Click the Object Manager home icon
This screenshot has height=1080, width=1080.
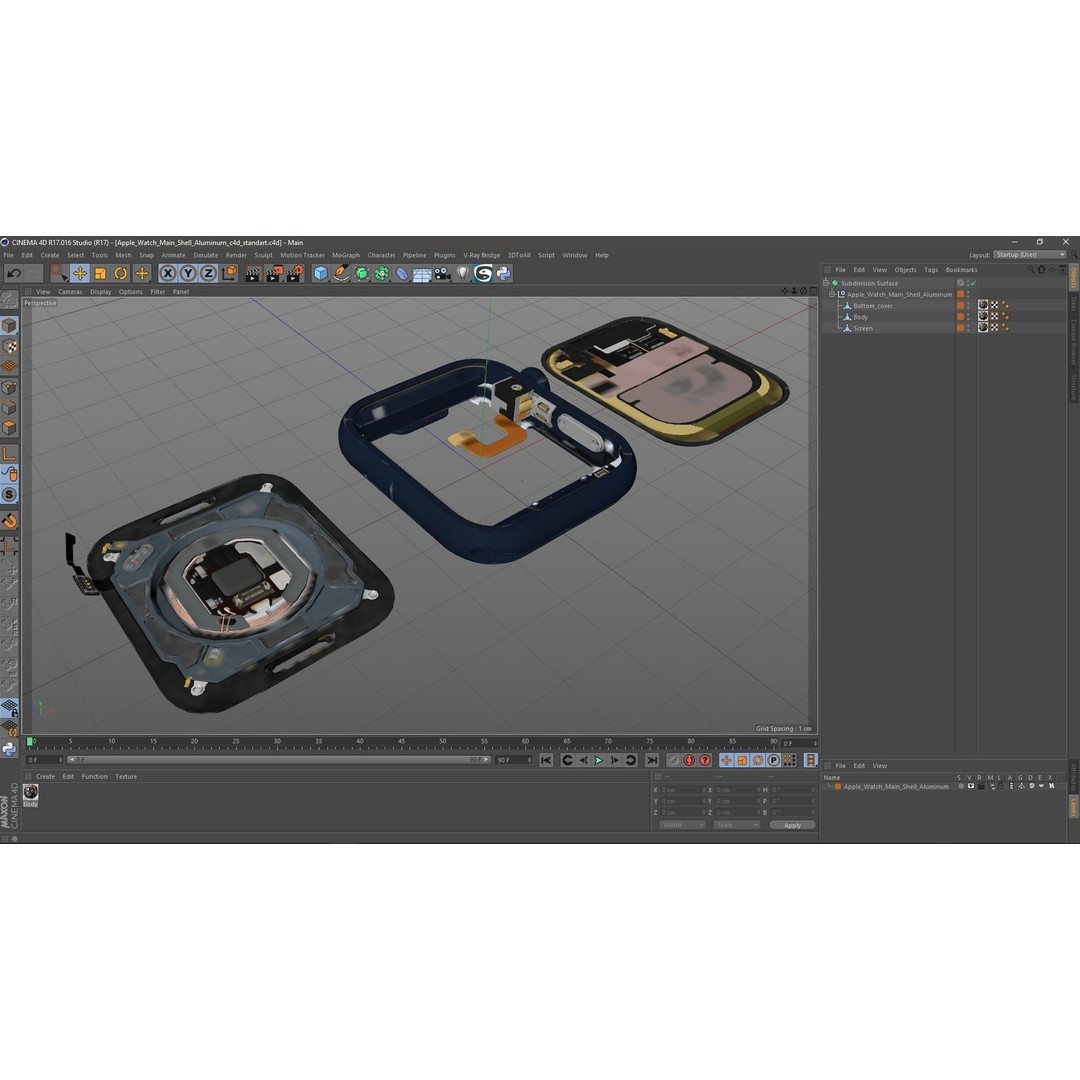click(1041, 270)
